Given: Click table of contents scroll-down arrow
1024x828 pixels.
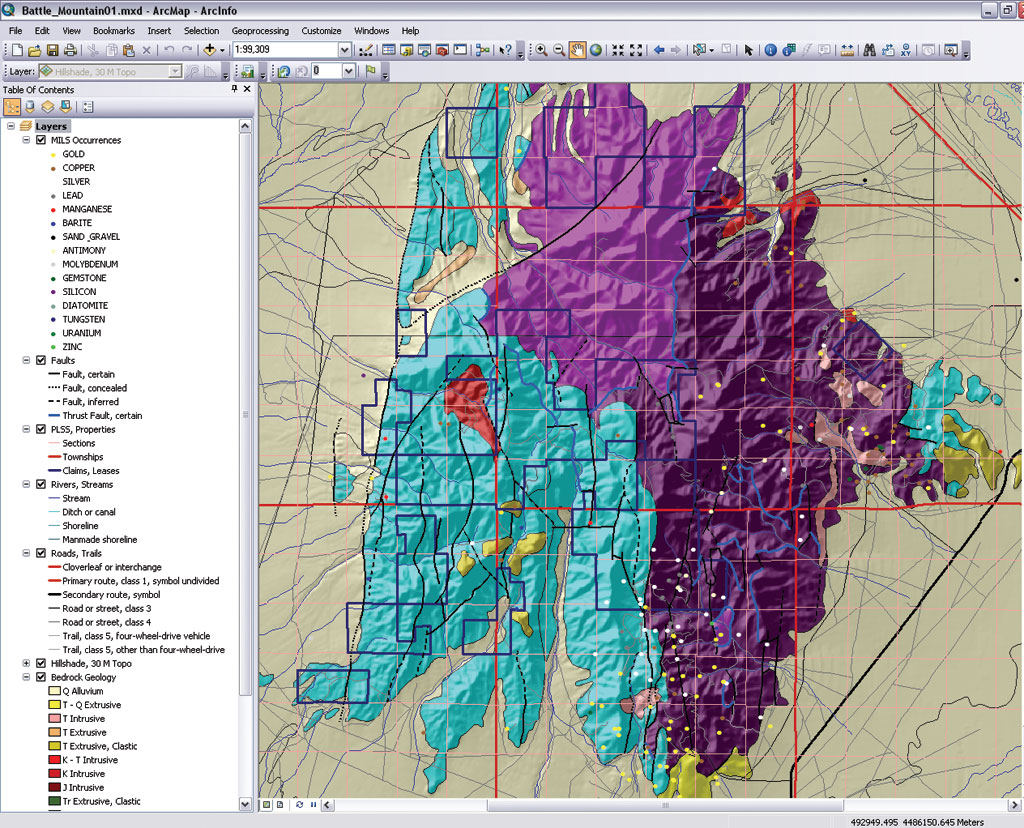Looking at the screenshot, I should pyautogui.click(x=246, y=804).
